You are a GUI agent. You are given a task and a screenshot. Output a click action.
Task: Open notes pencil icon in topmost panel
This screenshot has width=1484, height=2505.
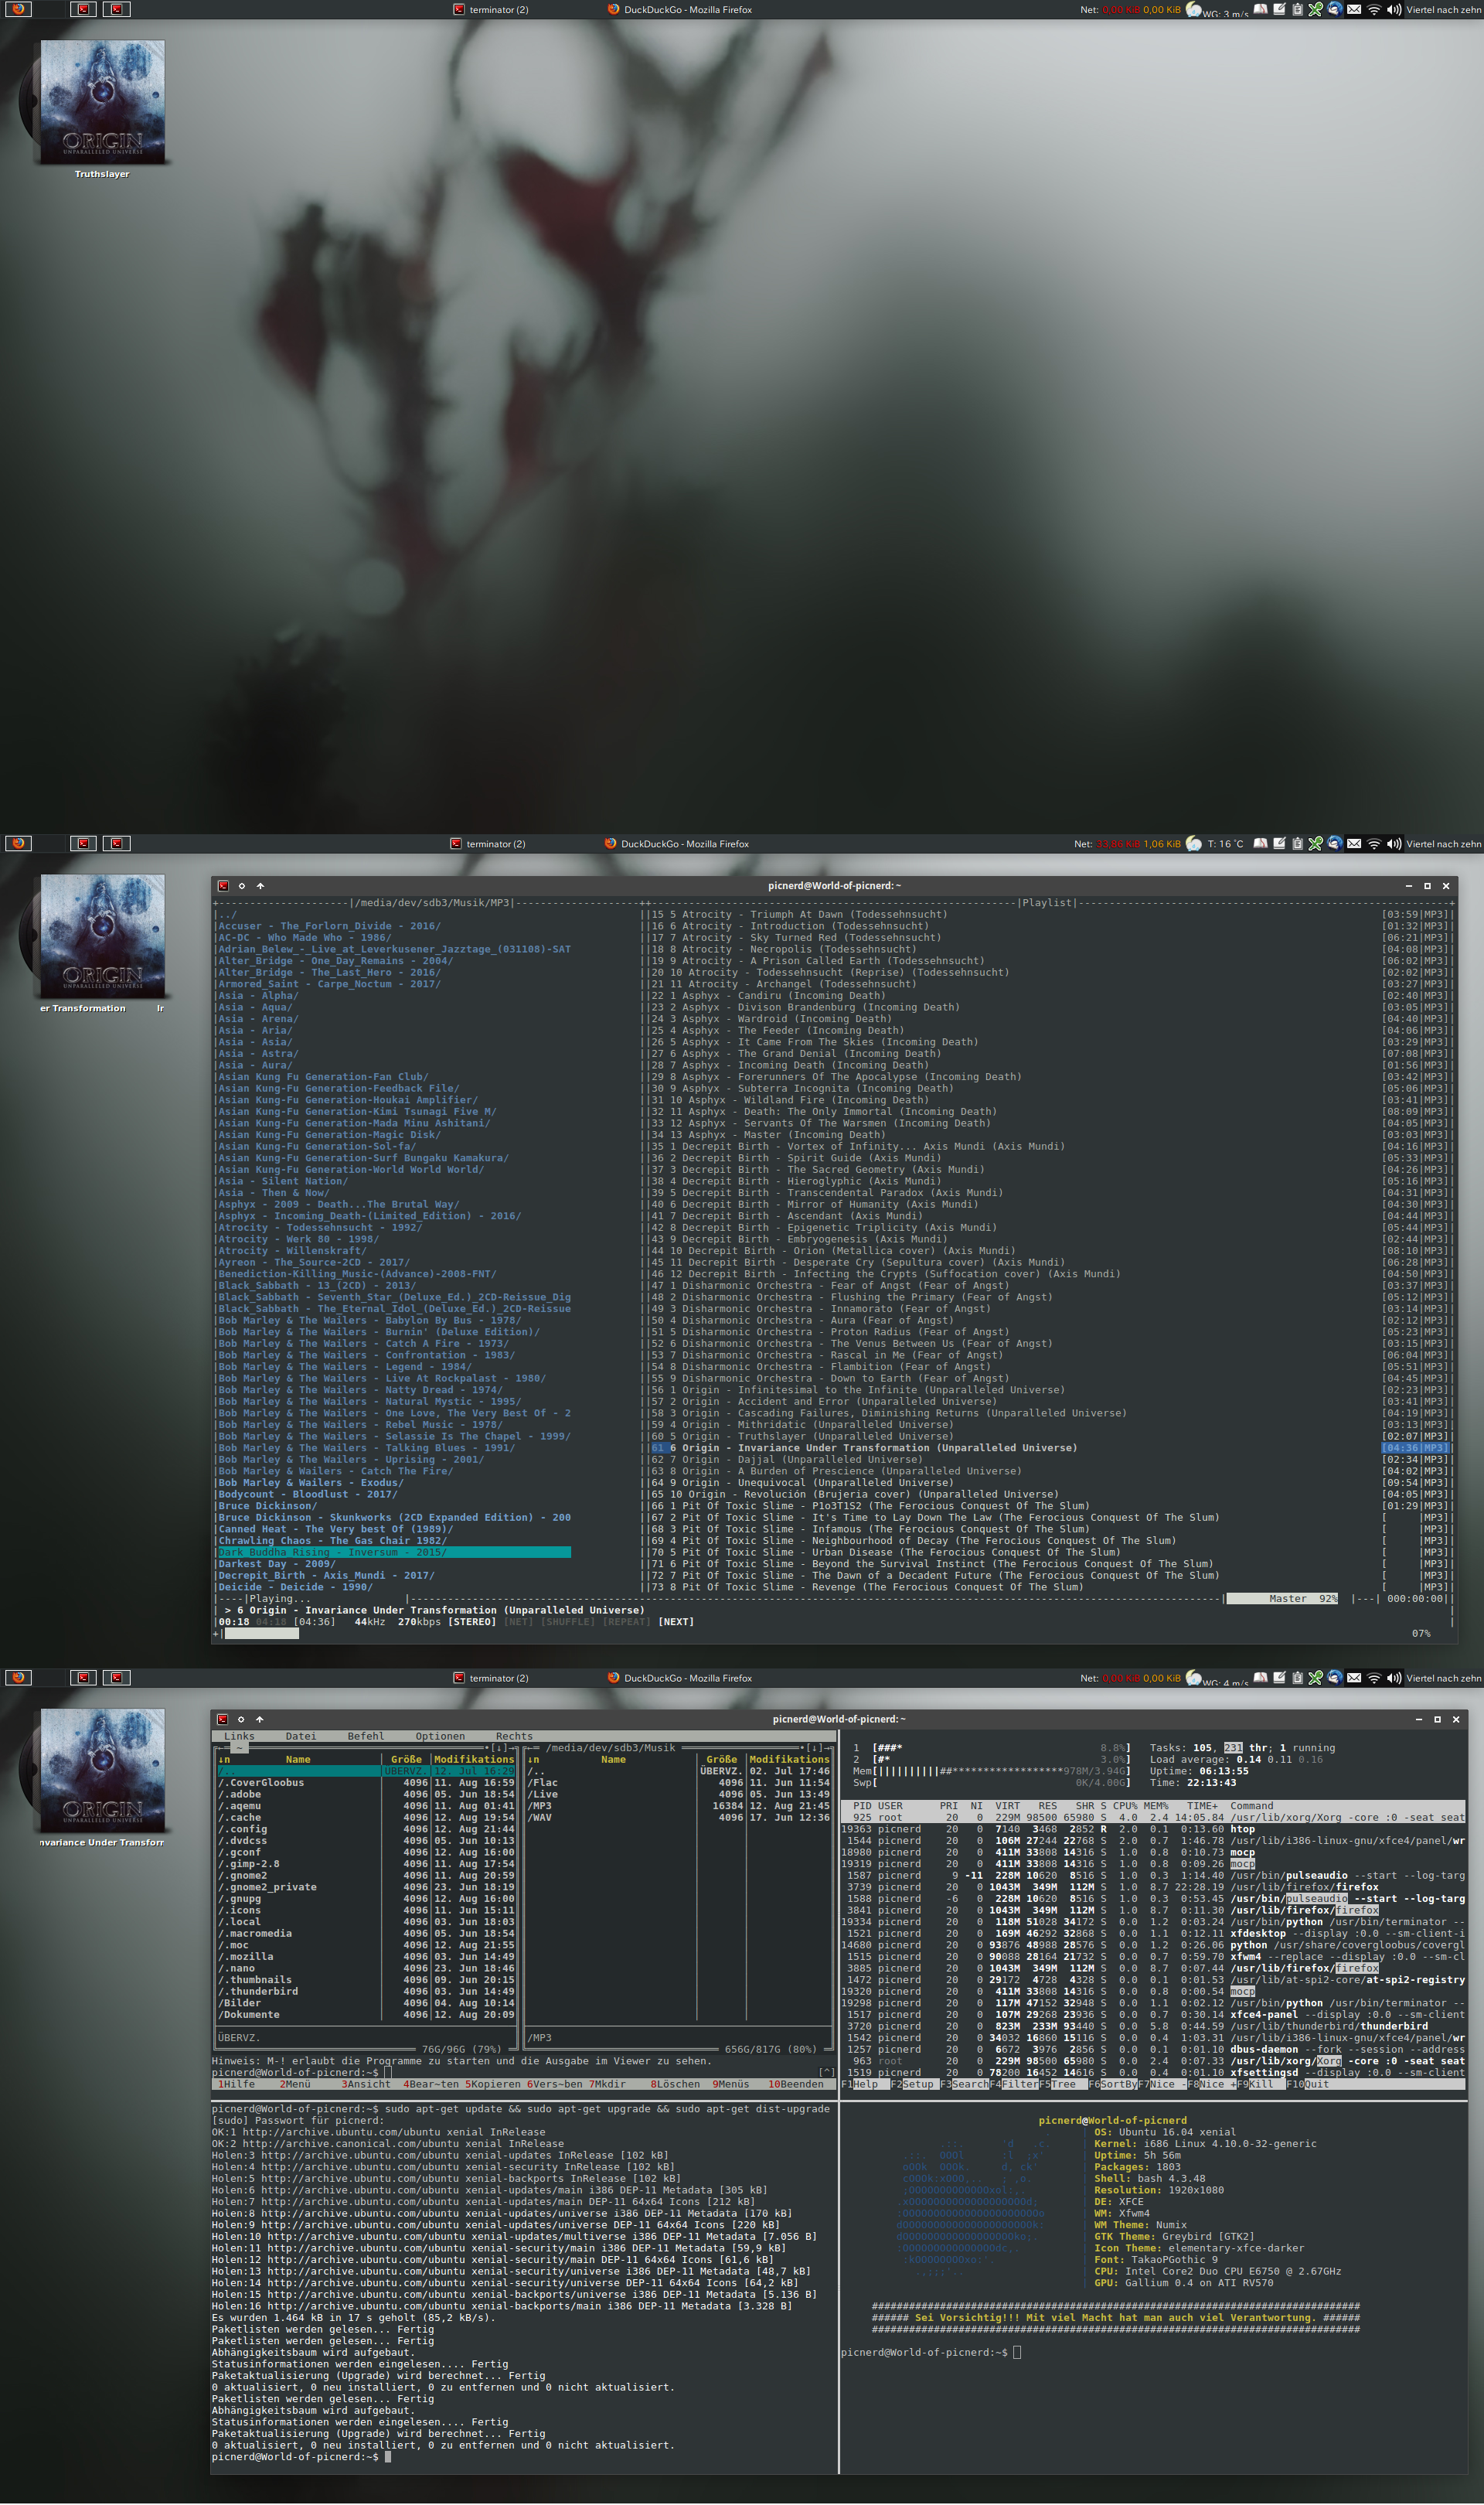[1279, 9]
